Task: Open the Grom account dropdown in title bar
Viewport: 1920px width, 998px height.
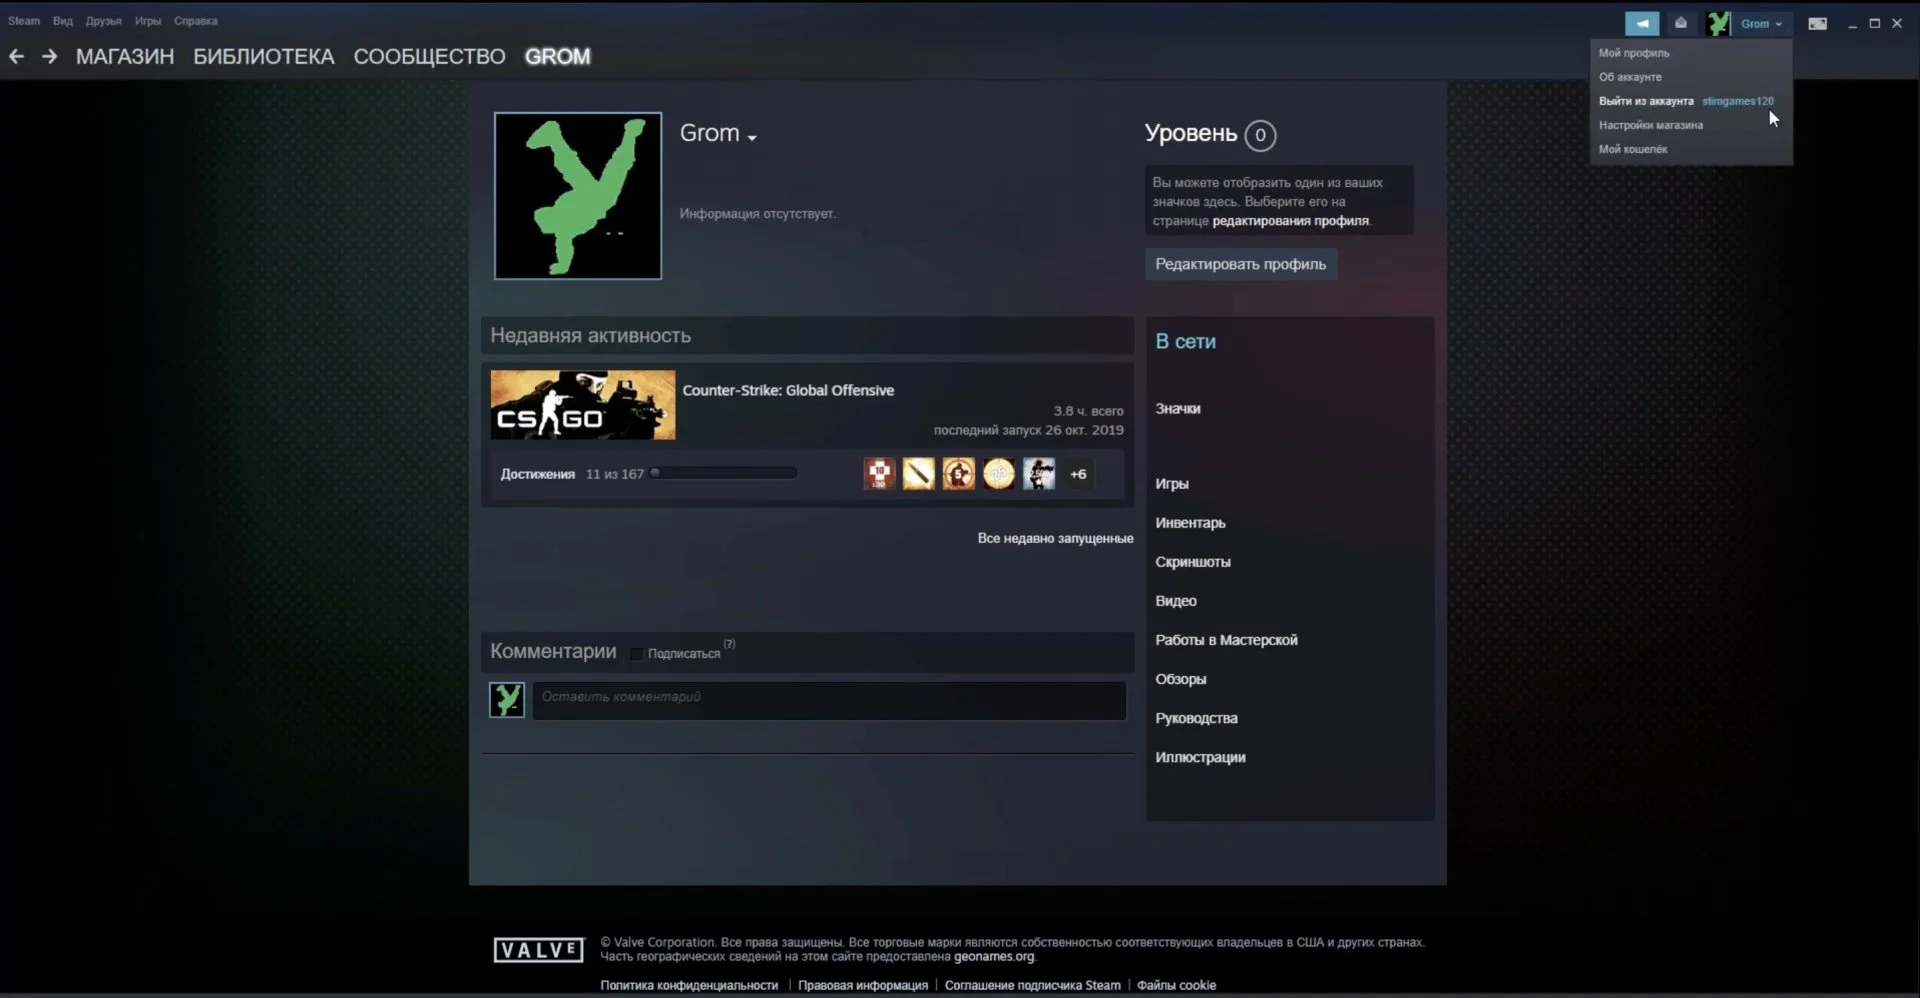Action: coord(1761,23)
